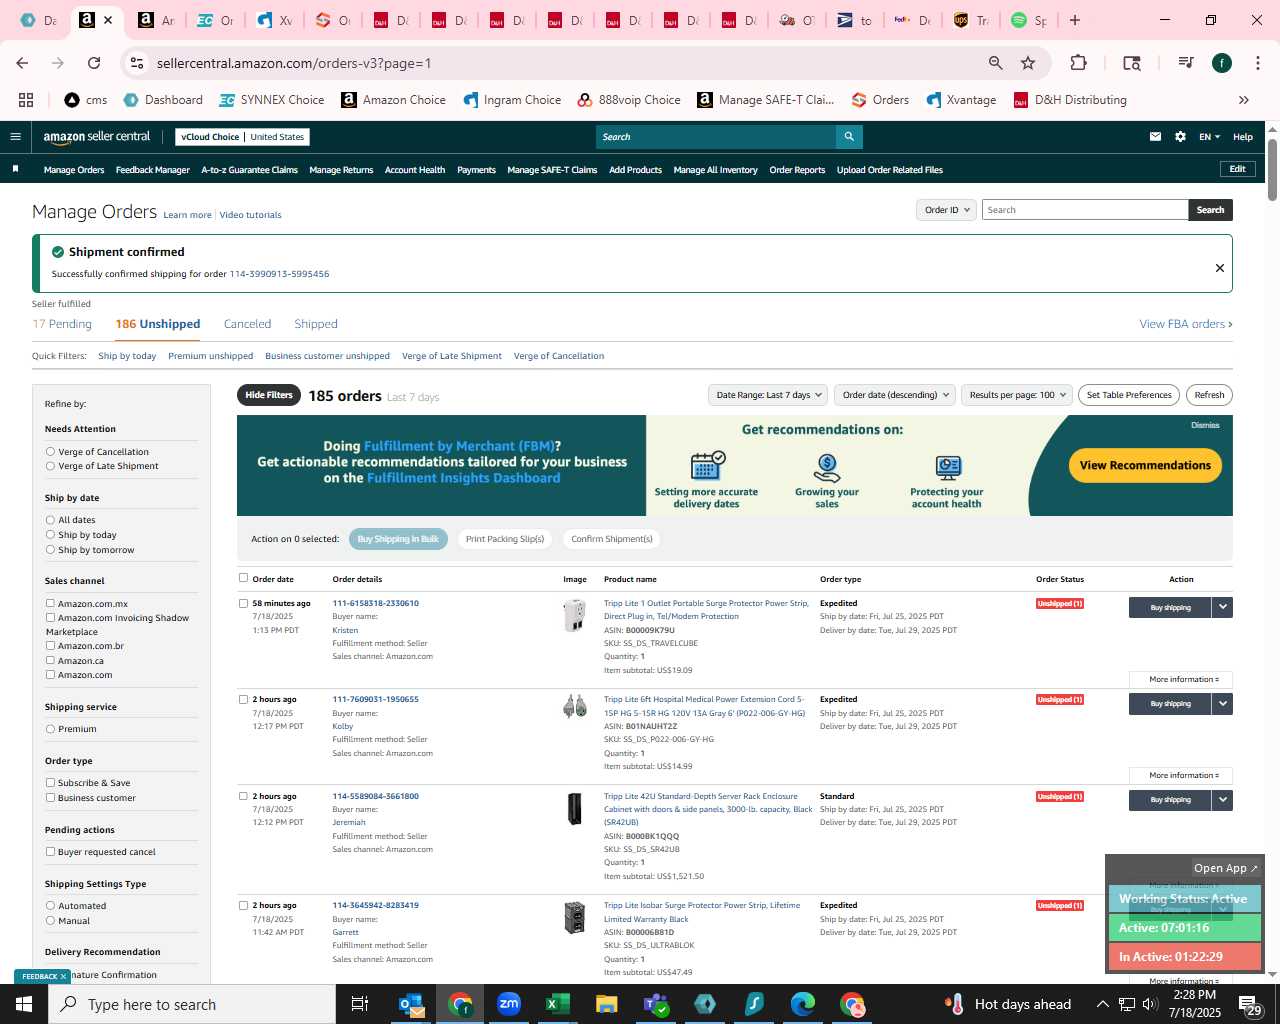The width and height of the screenshot is (1280, 1024).
Task: Open the EN language dropdown
Action: click(x=1210, y=137)
